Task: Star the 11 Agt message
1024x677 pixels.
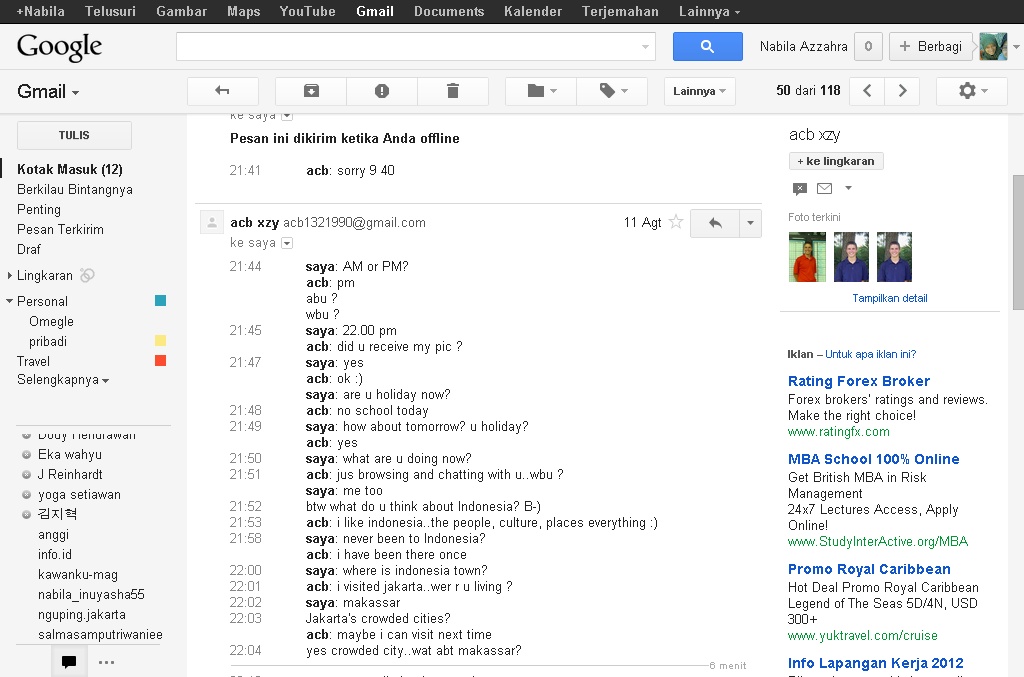Action: [676, 222]
